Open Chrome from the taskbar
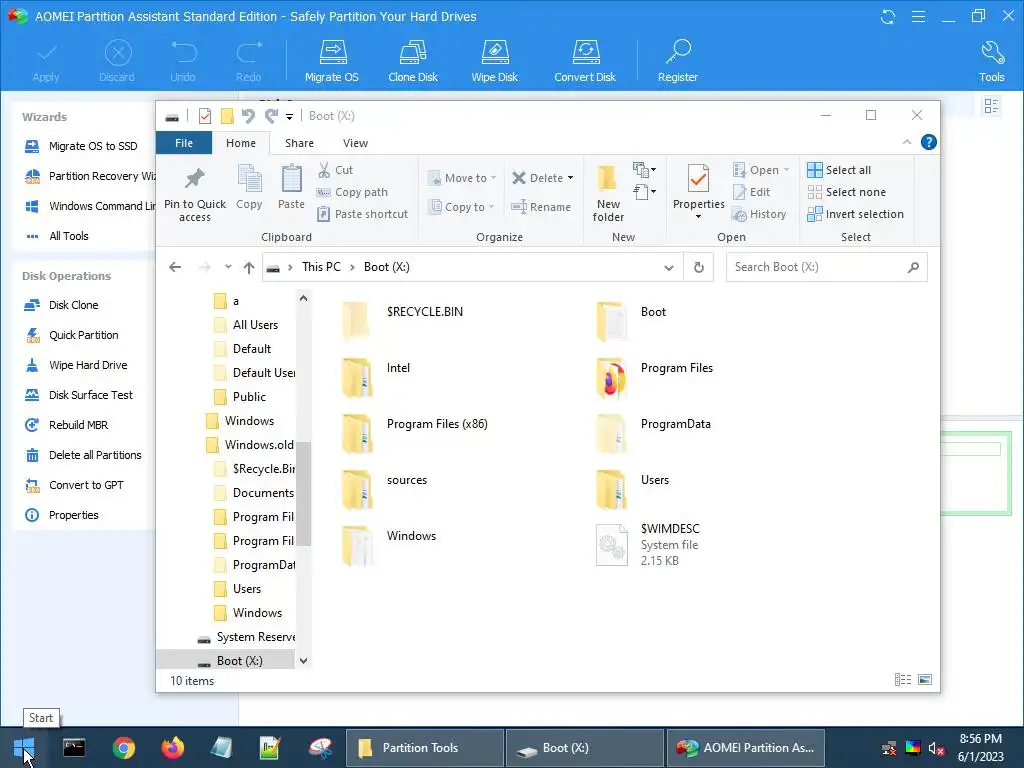1024x768 pixels. pyautogui.click(x=123, y=748)
